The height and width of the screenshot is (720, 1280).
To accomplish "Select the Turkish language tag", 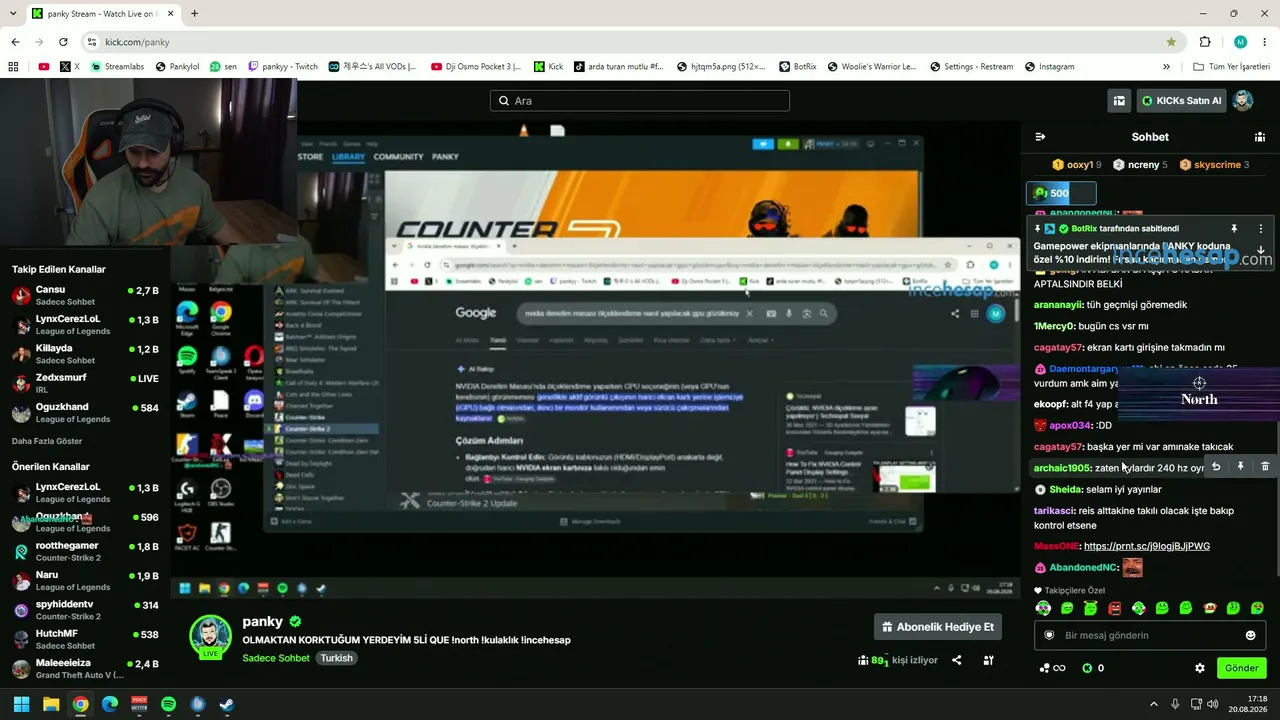I will (x=337, y=658).
